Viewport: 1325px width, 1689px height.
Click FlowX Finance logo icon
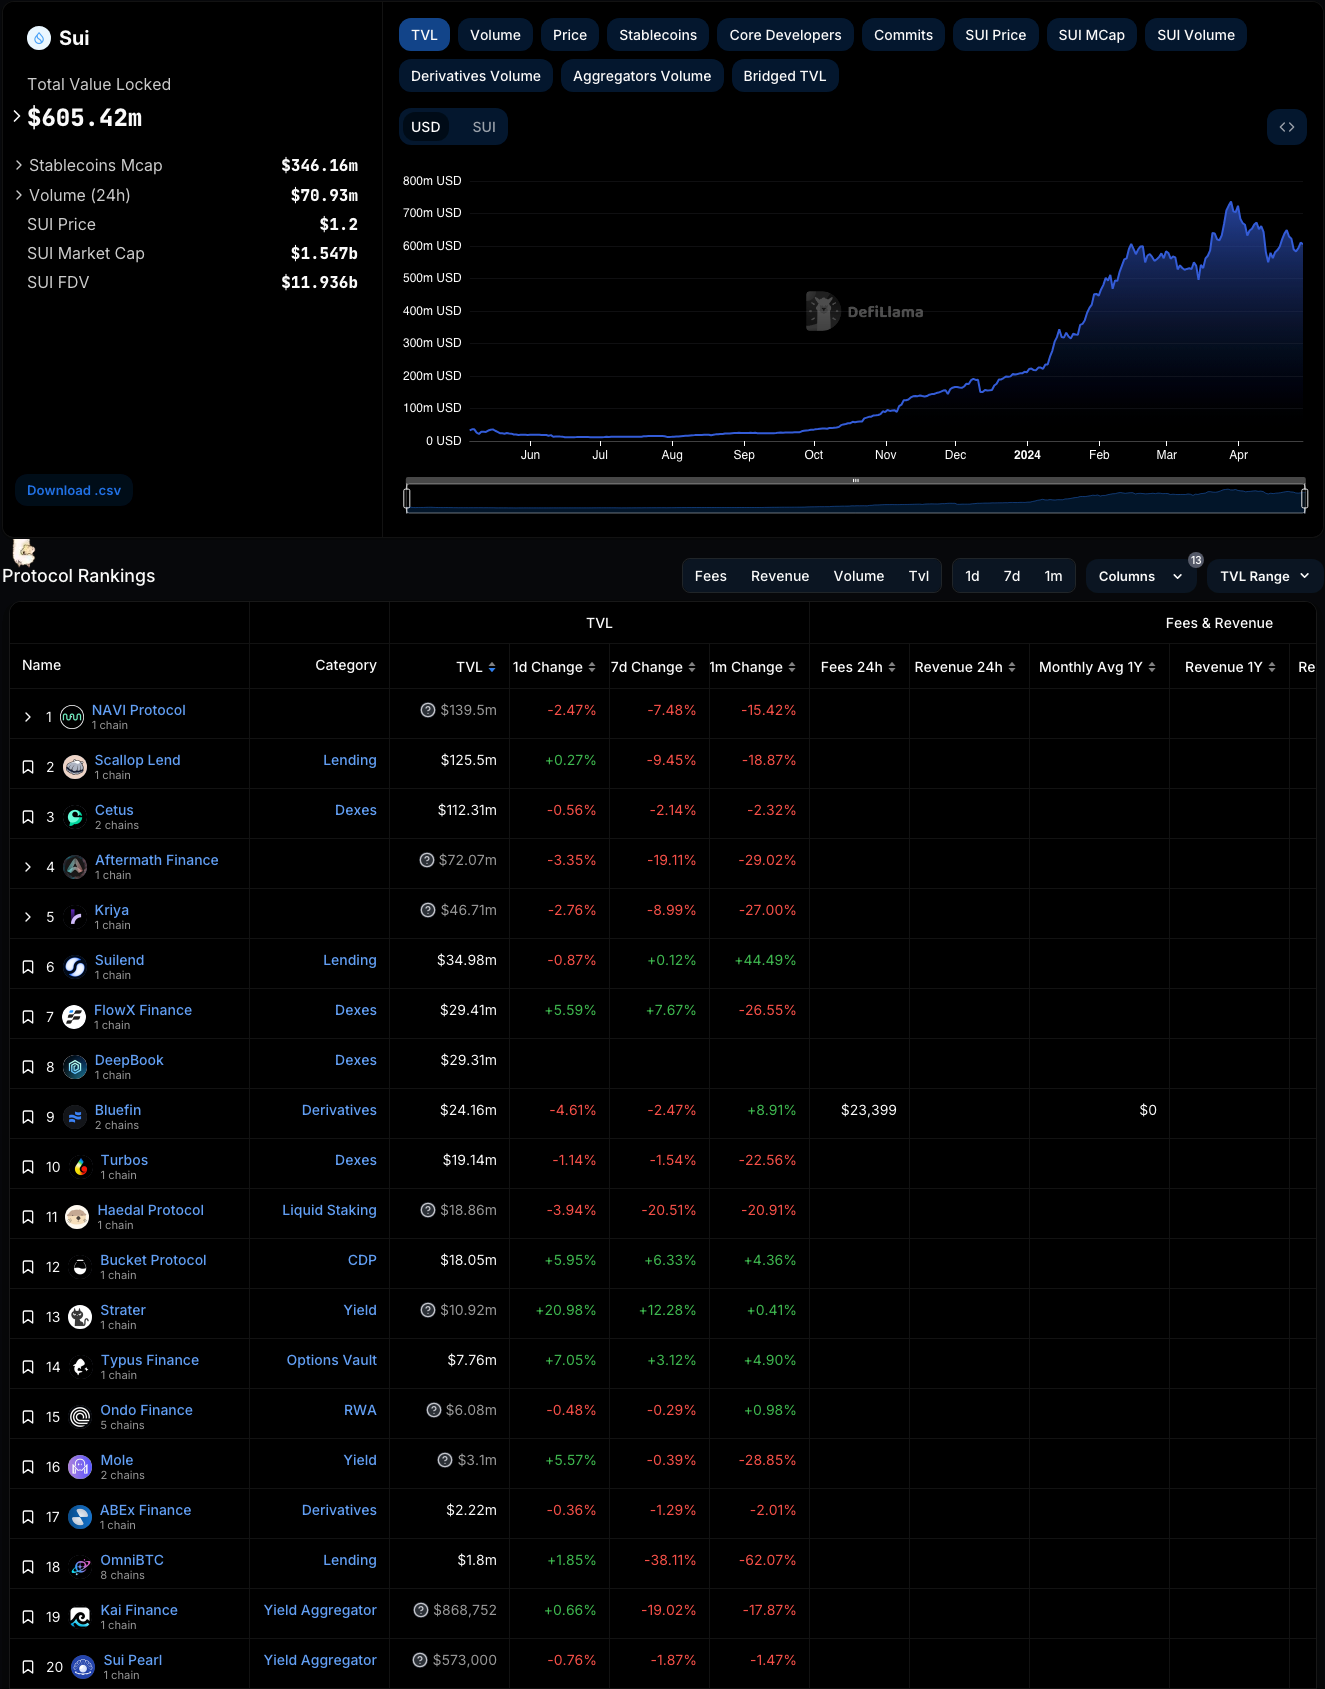tap(74, 1017)
